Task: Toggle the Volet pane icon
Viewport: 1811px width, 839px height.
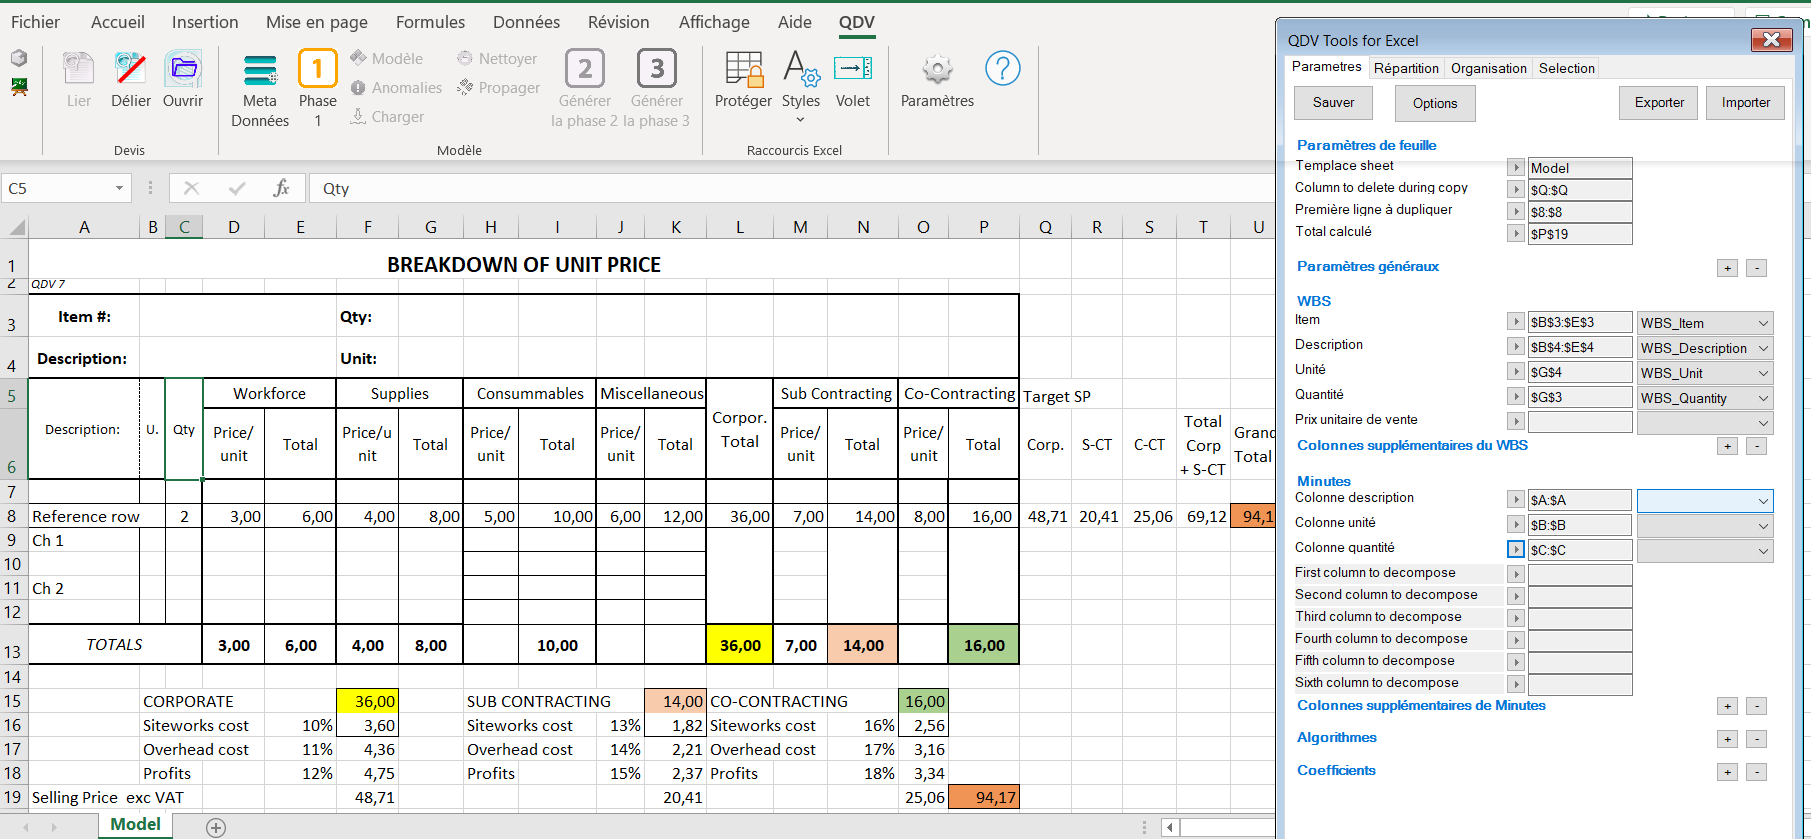Action: 853,70
